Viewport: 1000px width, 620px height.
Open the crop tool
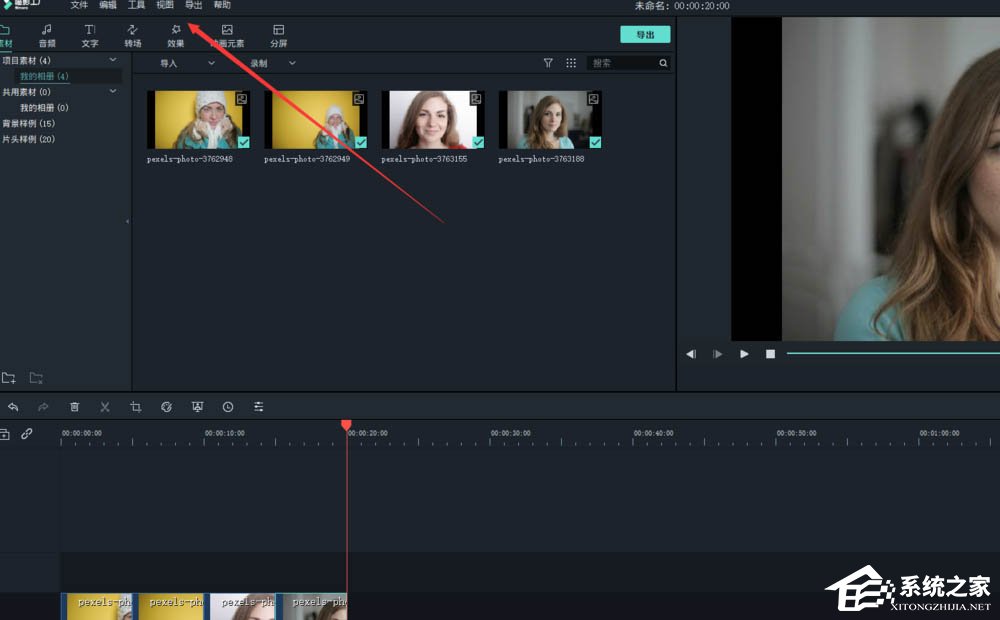[x=135, y=407]
